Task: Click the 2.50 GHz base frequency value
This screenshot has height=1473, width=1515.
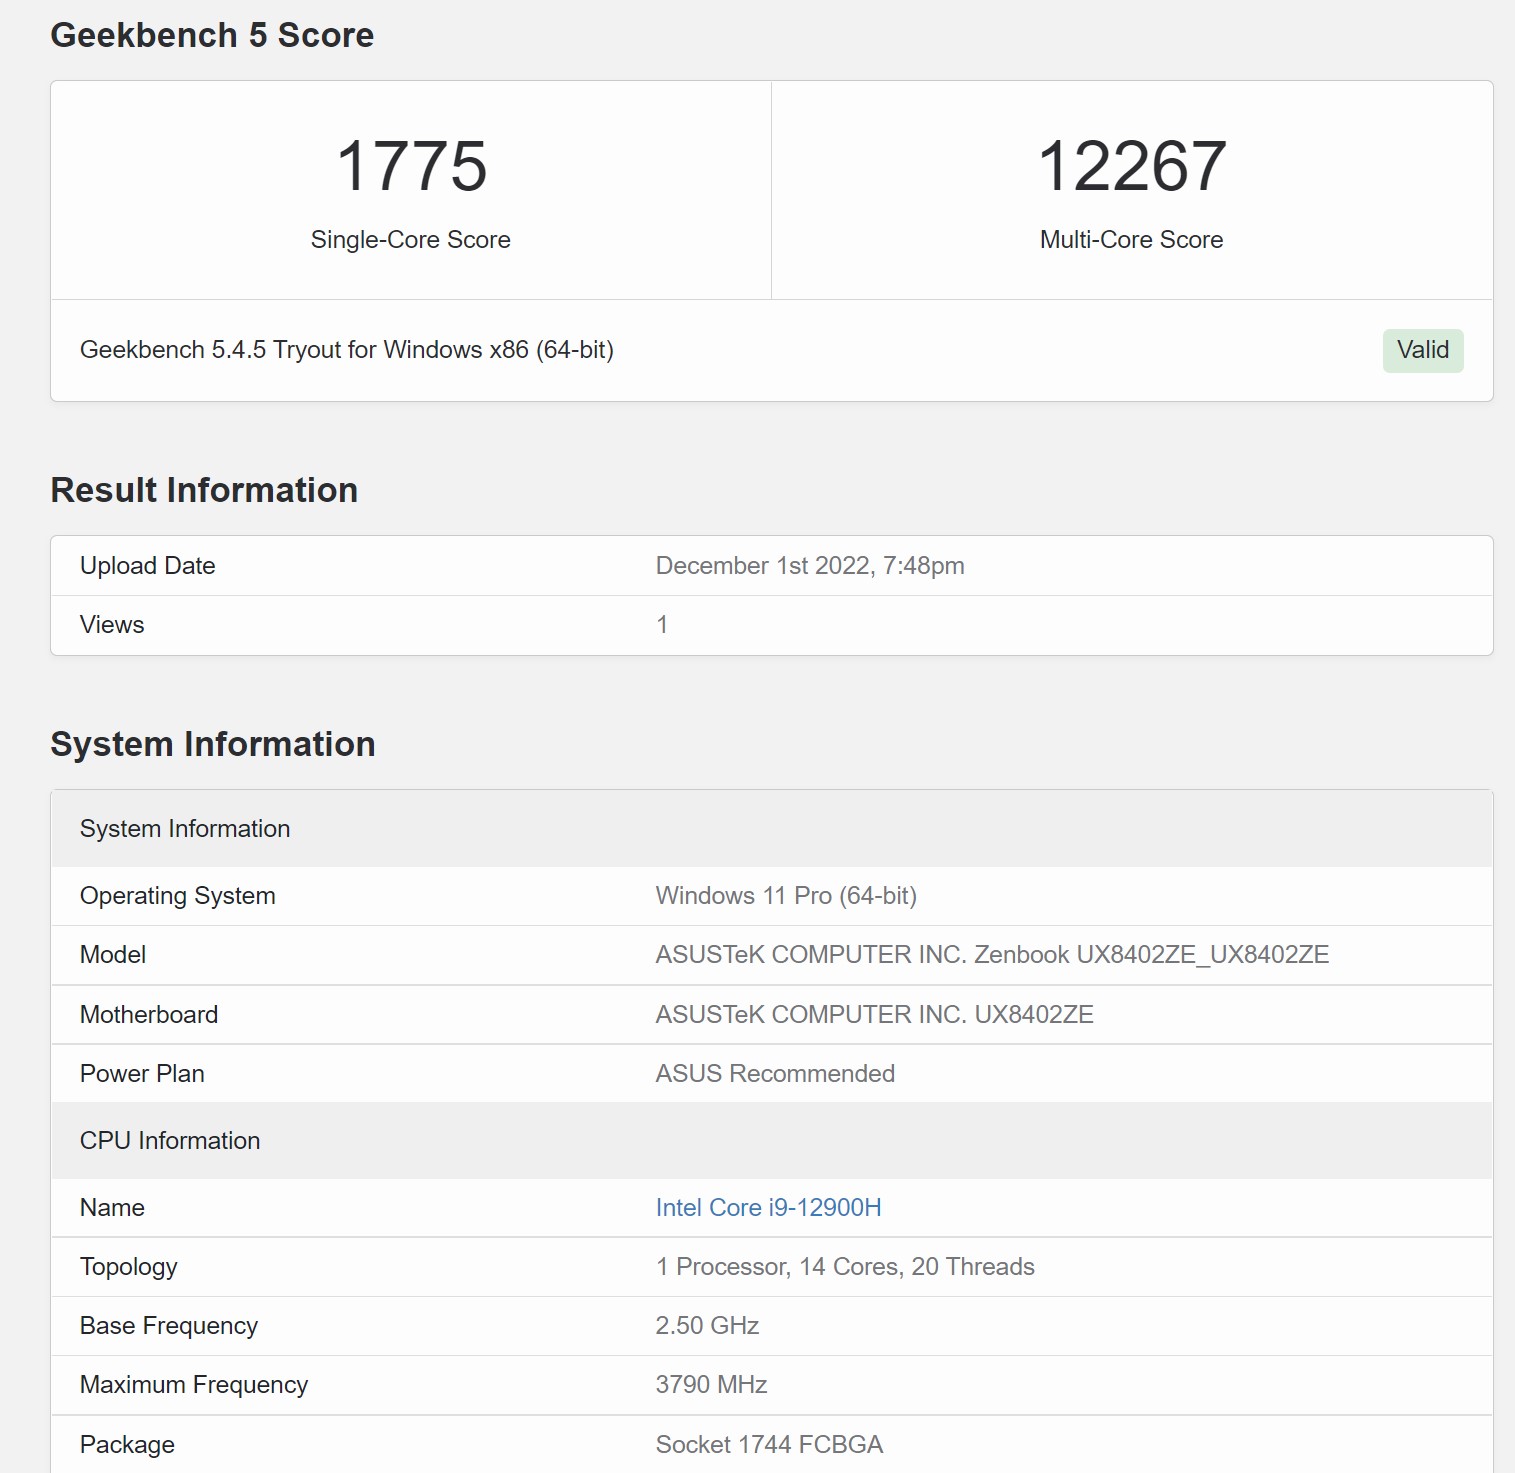Action: [x=707, y=1326]
